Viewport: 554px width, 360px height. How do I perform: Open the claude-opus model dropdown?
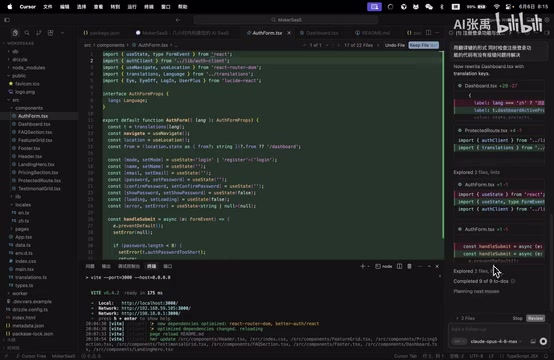click(496, 341)
